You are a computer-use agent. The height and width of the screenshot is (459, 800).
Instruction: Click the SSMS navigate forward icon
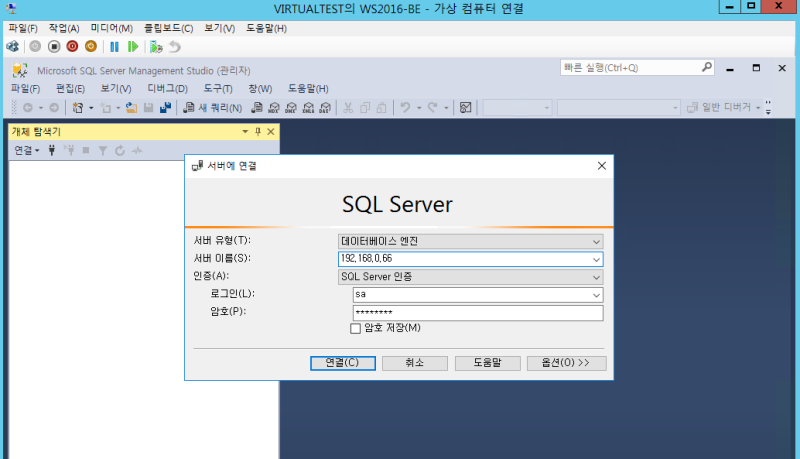click(54, 108)
